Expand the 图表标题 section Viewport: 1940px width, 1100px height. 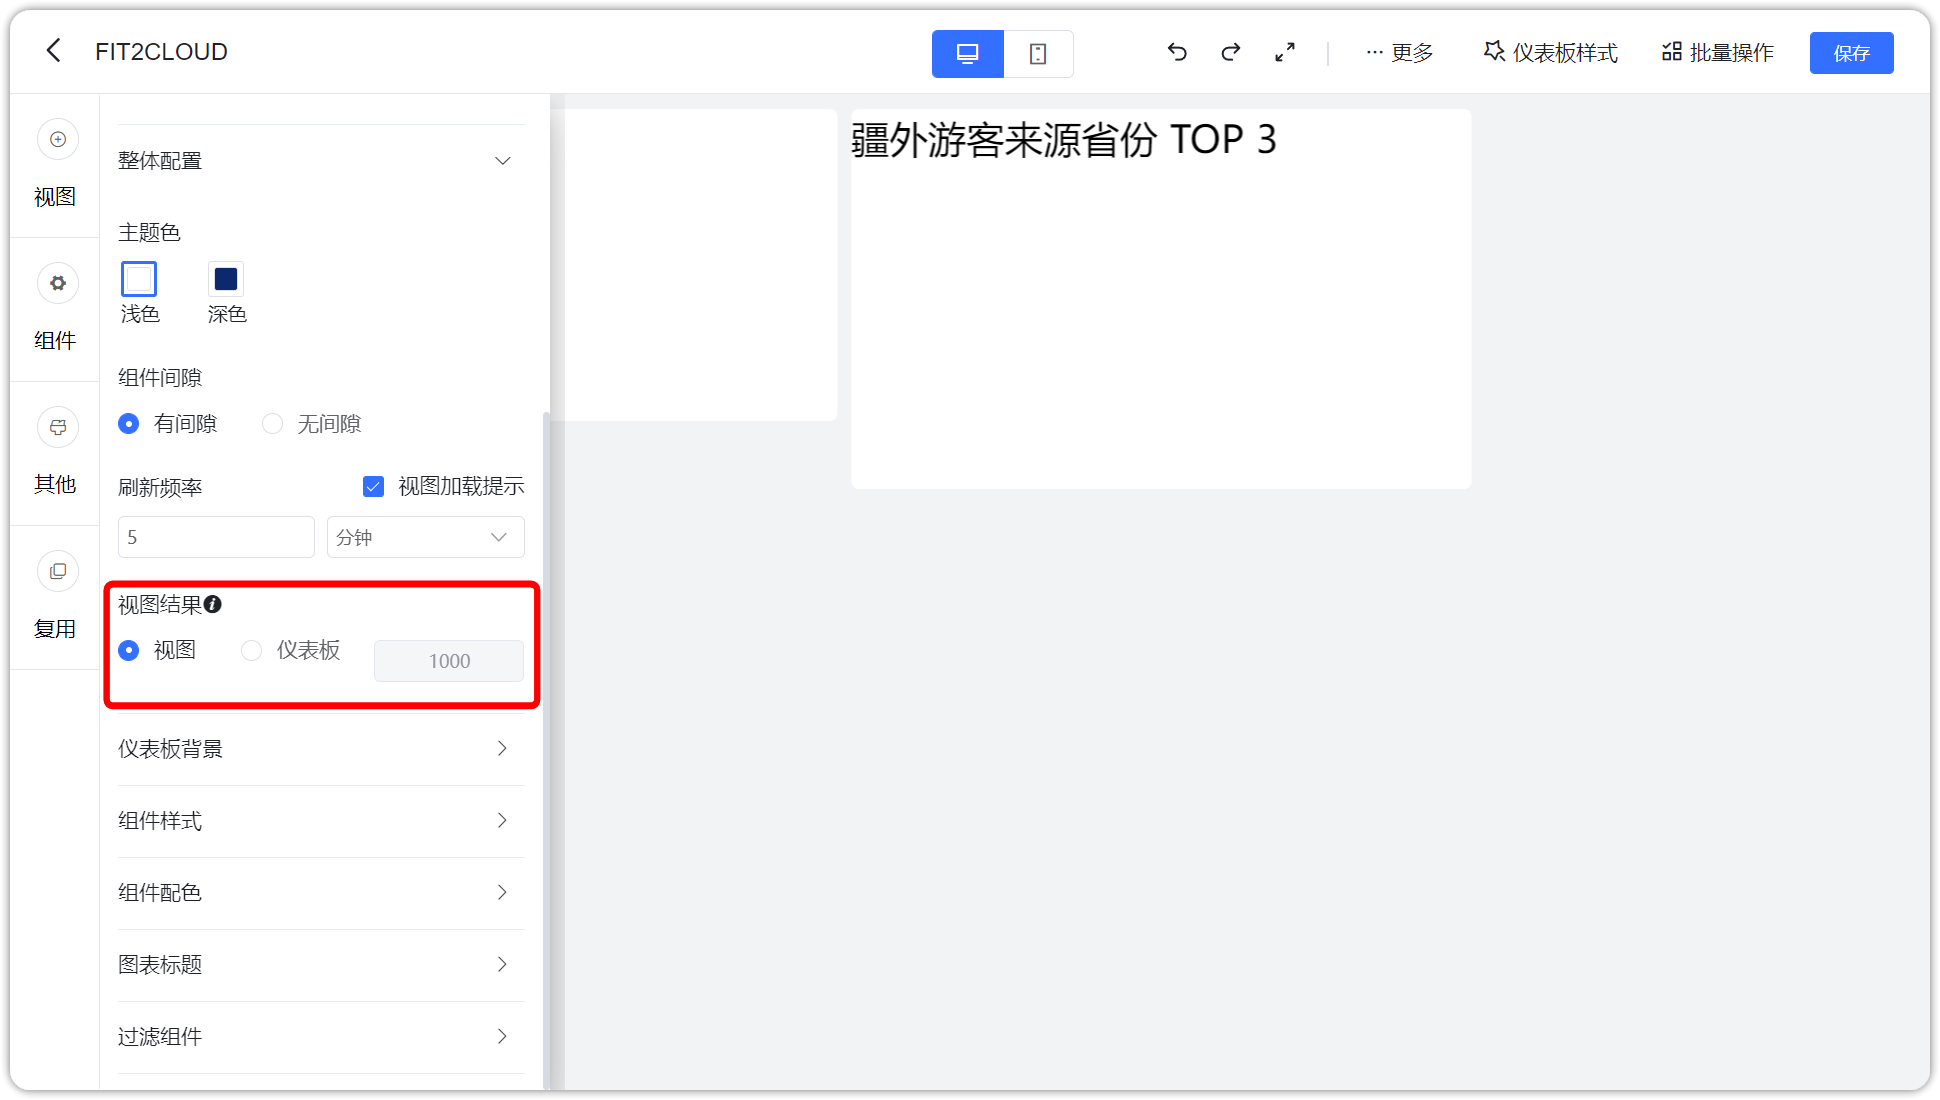pyautogui.click(x=321, y=965)
